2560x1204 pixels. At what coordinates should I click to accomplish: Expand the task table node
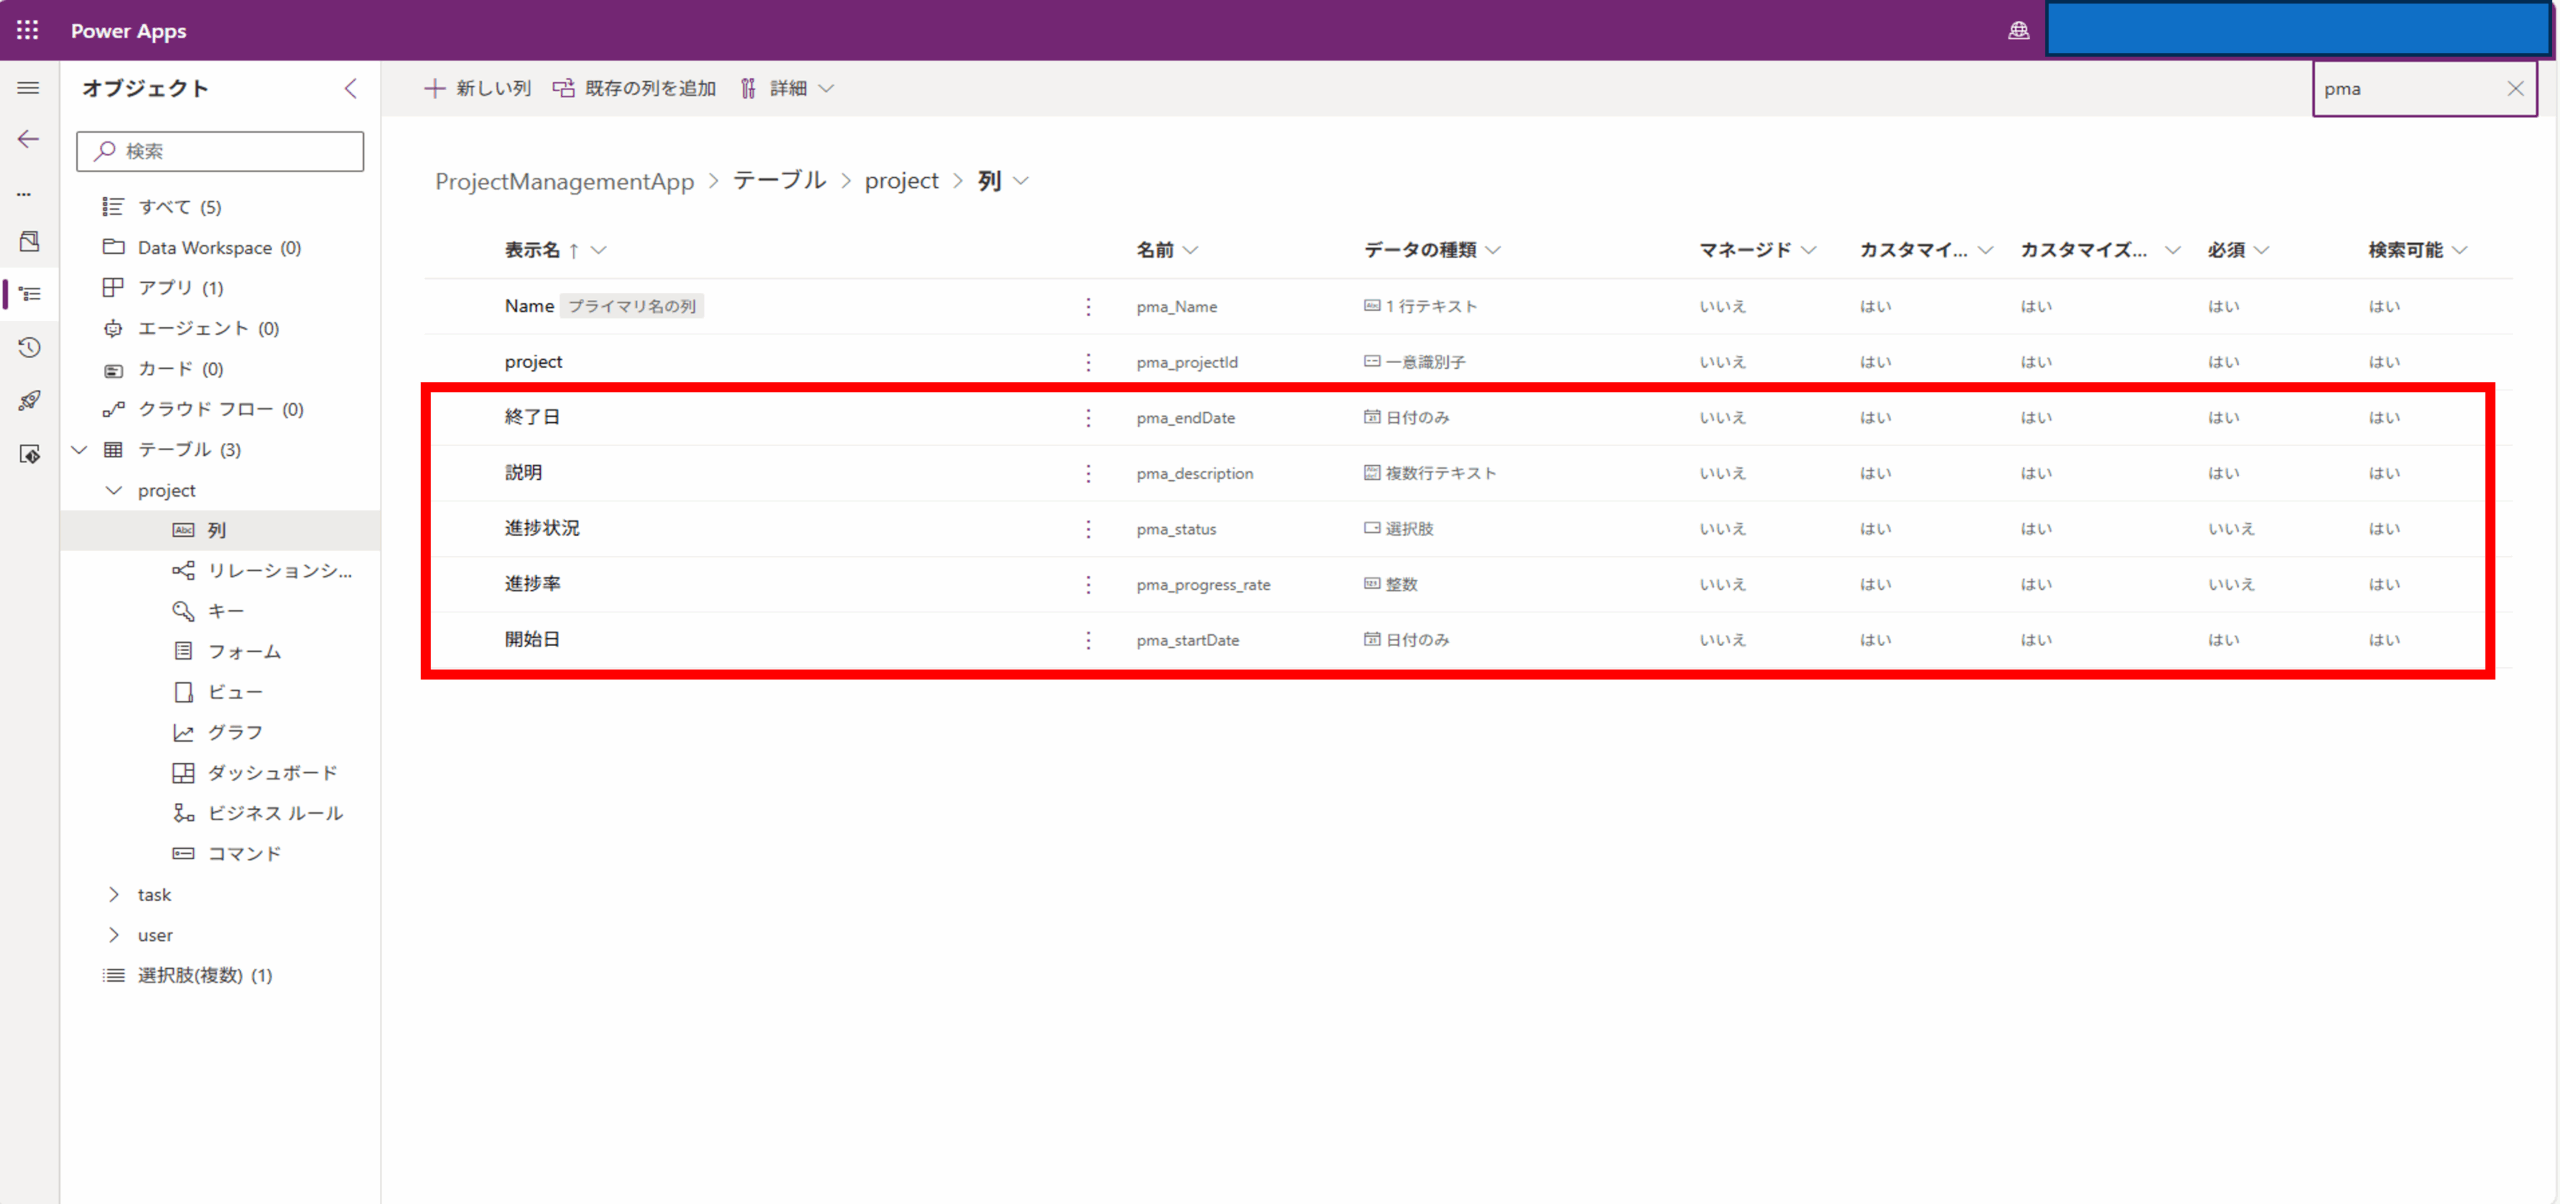coord(115,894)
